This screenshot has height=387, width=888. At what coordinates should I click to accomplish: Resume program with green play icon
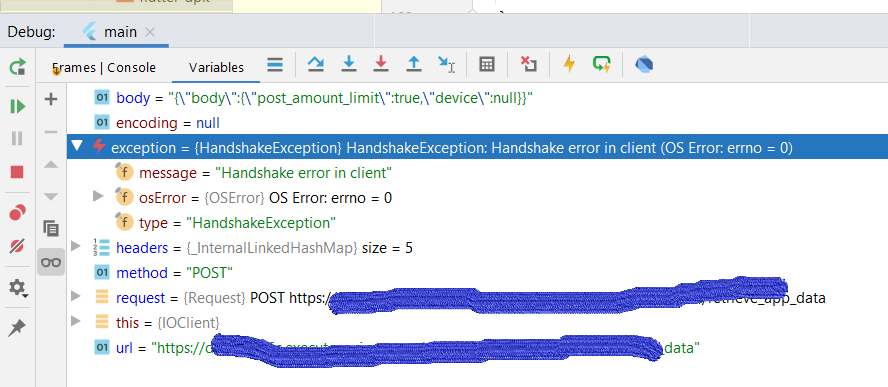(17, 106)
